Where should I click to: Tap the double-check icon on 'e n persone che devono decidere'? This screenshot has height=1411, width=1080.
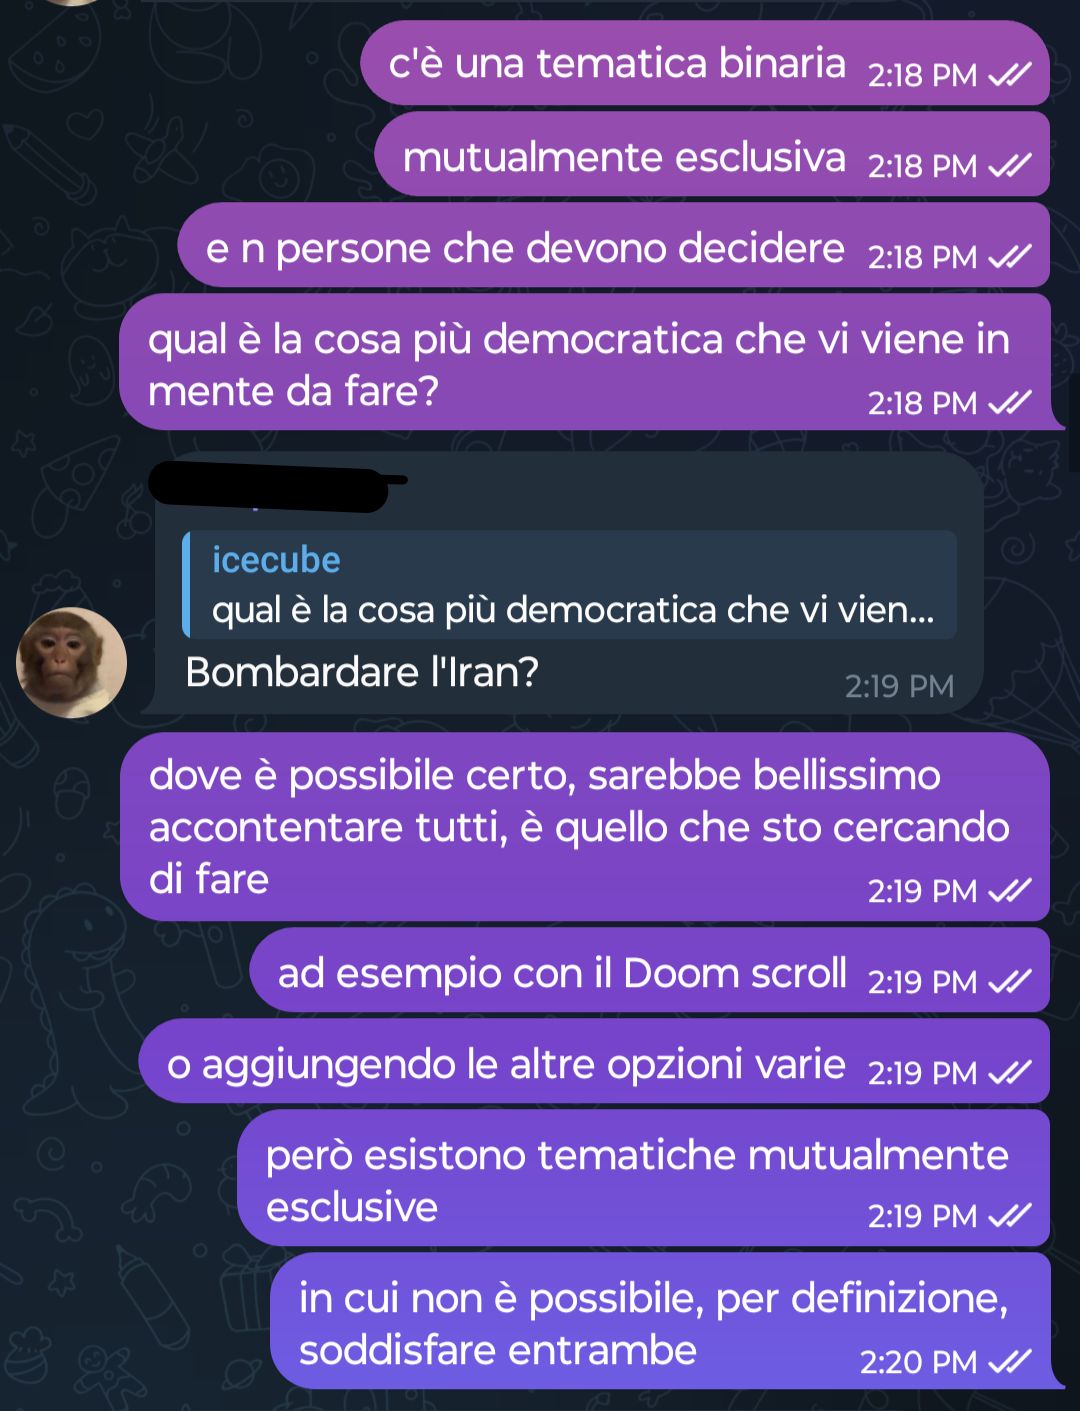1010,257
